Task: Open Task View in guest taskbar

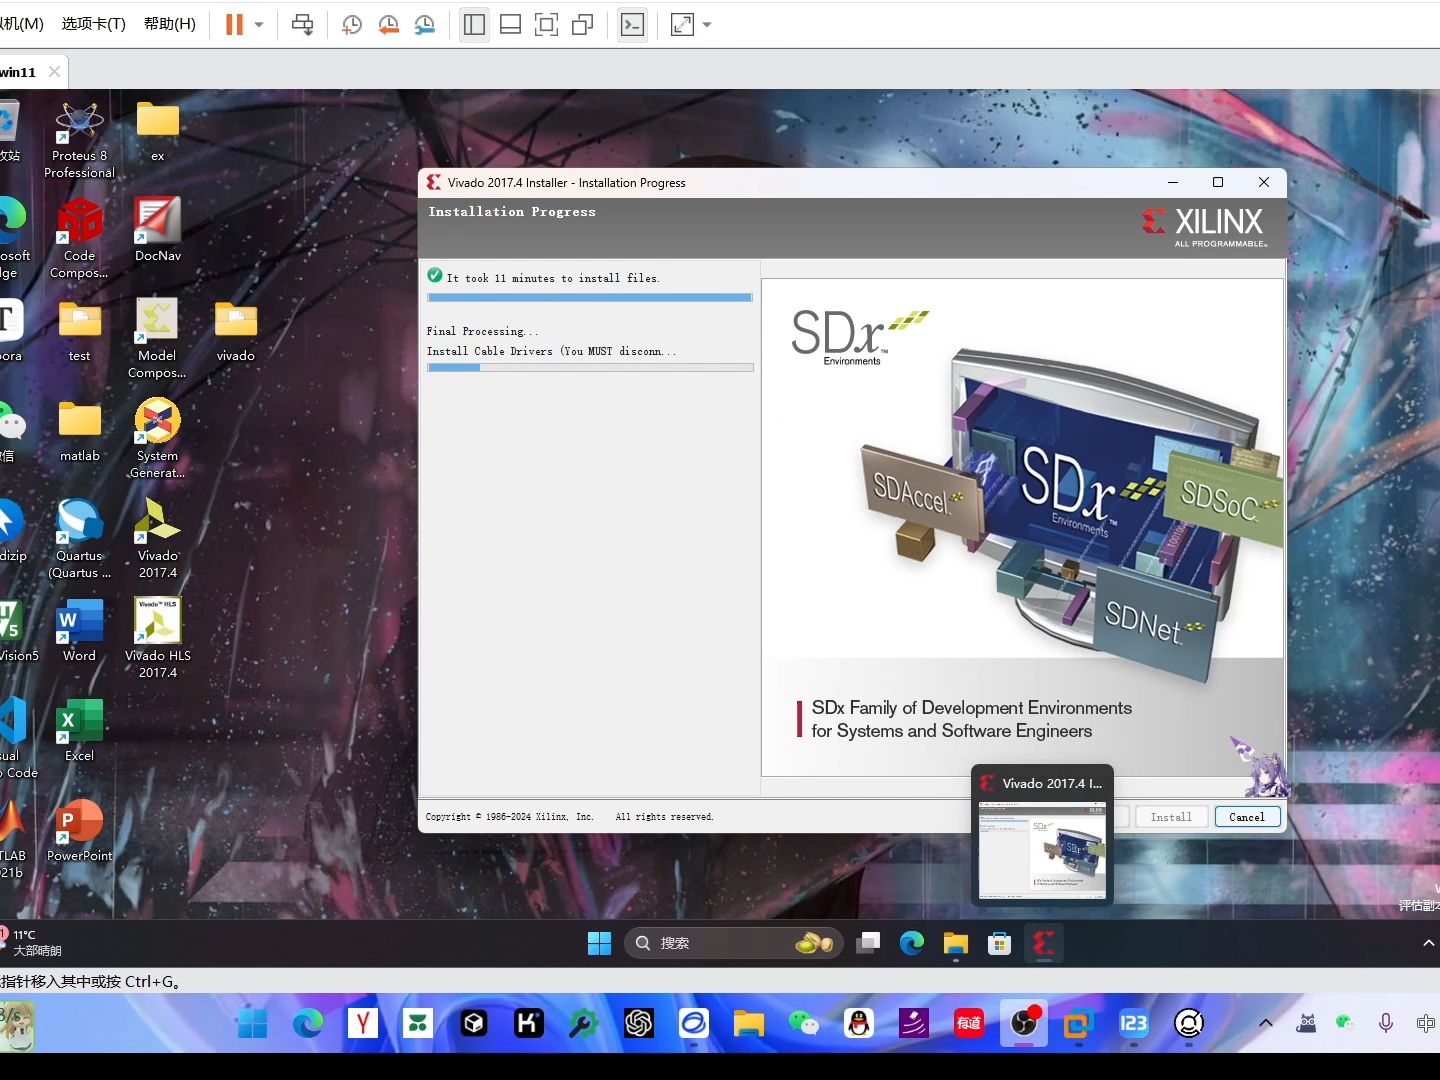Action: tap(868, 943)
